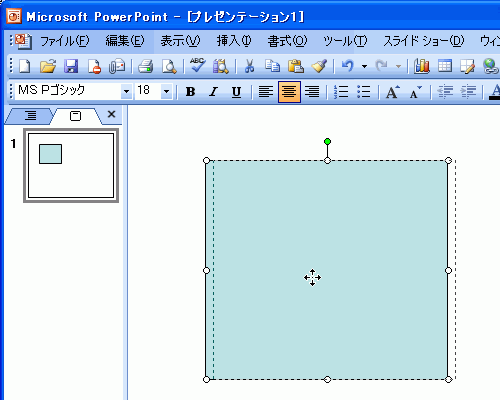This screenshot has width=500, height=400.
Task: Click the top-center resize handle of rectangle
Action: click(x=327, y=161)
